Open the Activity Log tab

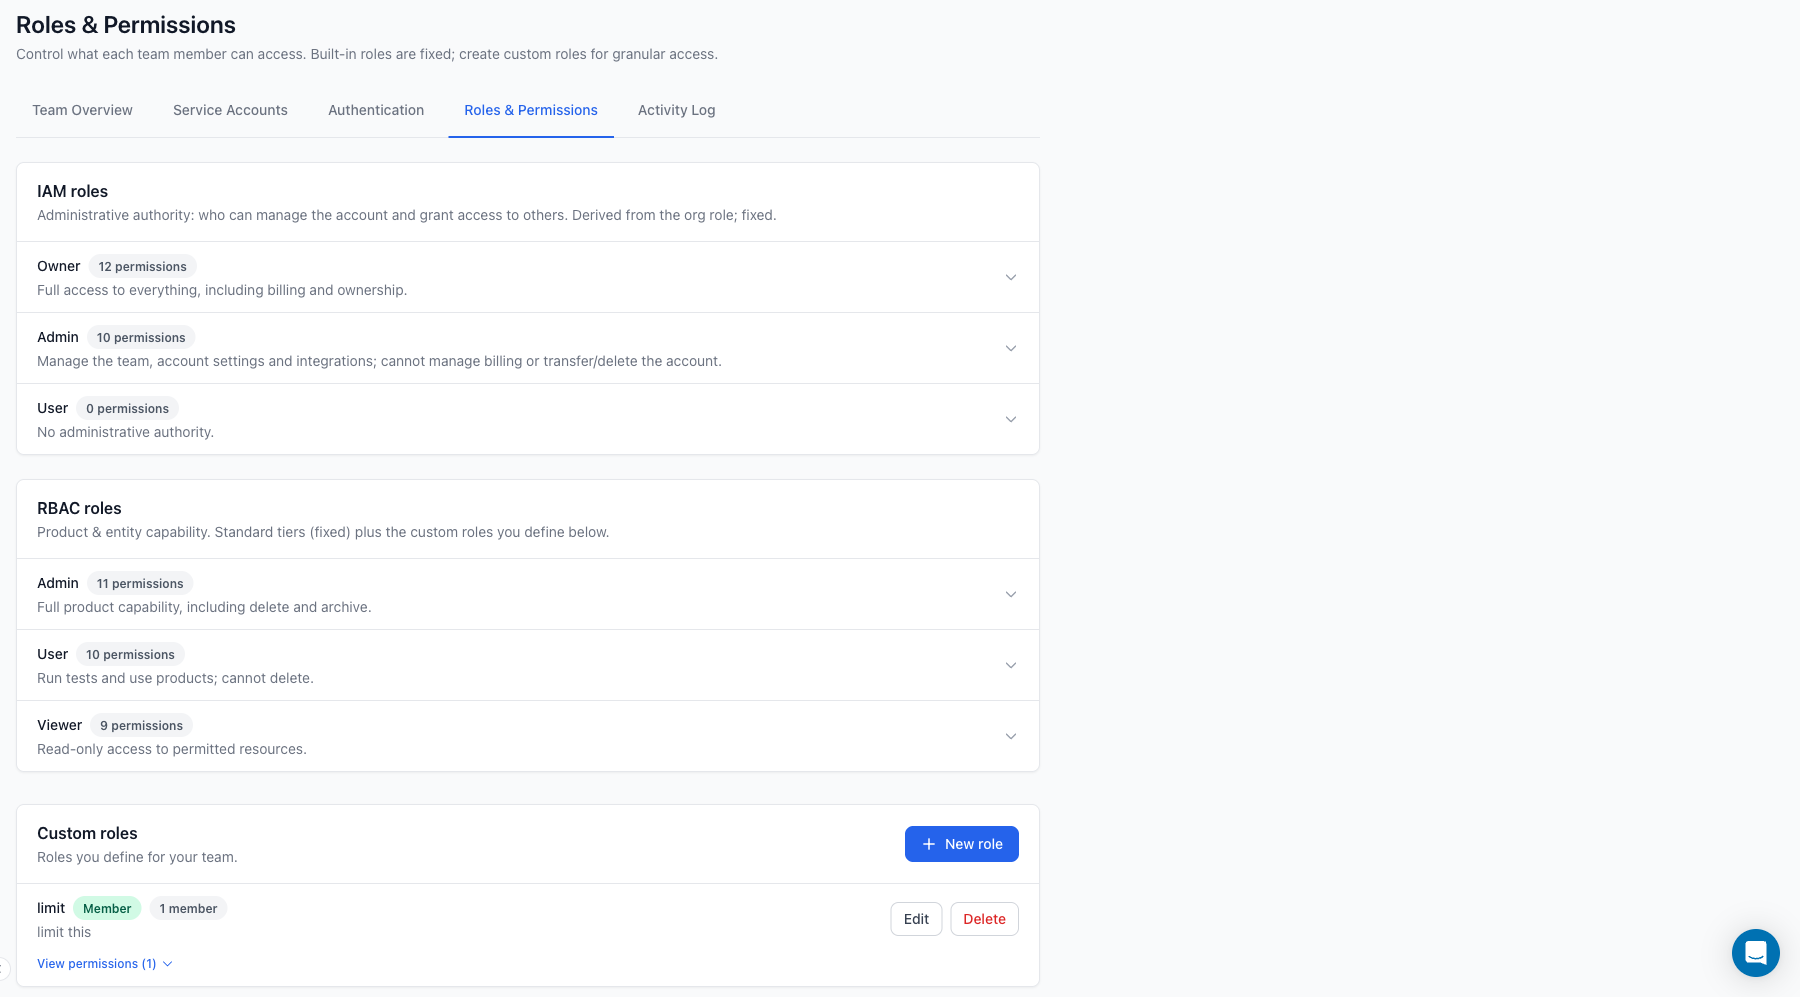pyautogui.click(x=677, y=110)
